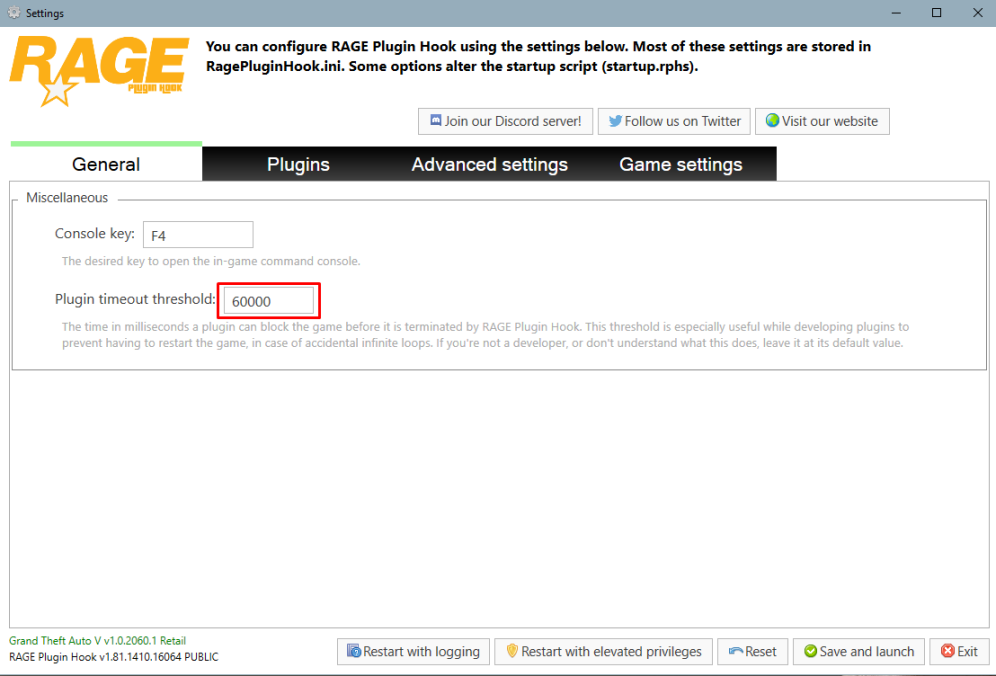Minimize the Settings window

point(896,13)
